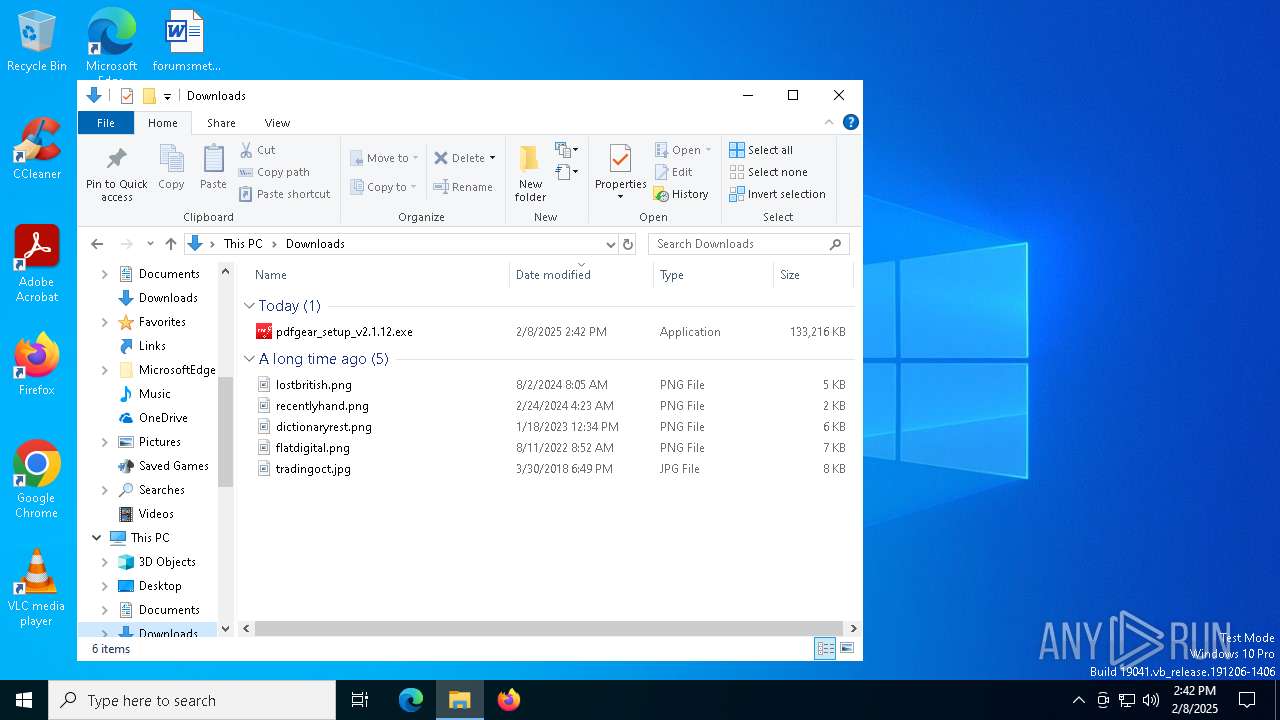
Task: Invert selection of files
Action: [x=777, y=194]
